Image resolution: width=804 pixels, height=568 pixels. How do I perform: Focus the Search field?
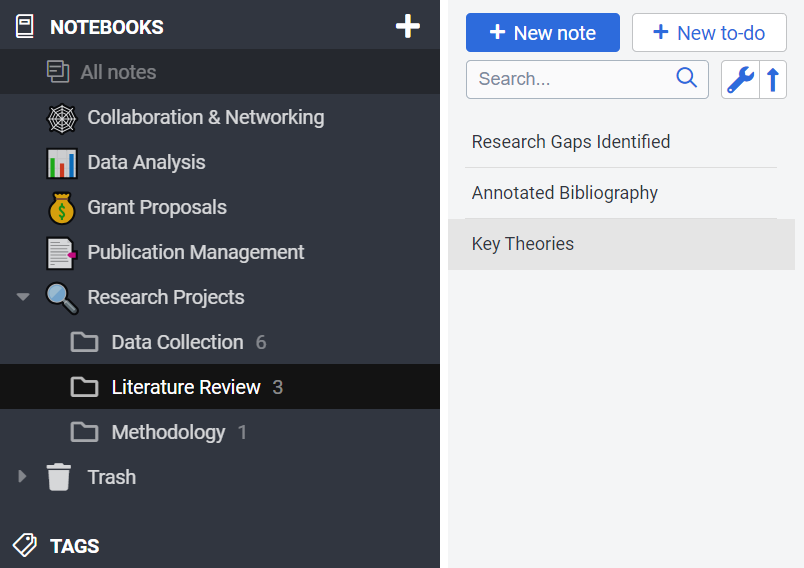click(x=572, y=79)
